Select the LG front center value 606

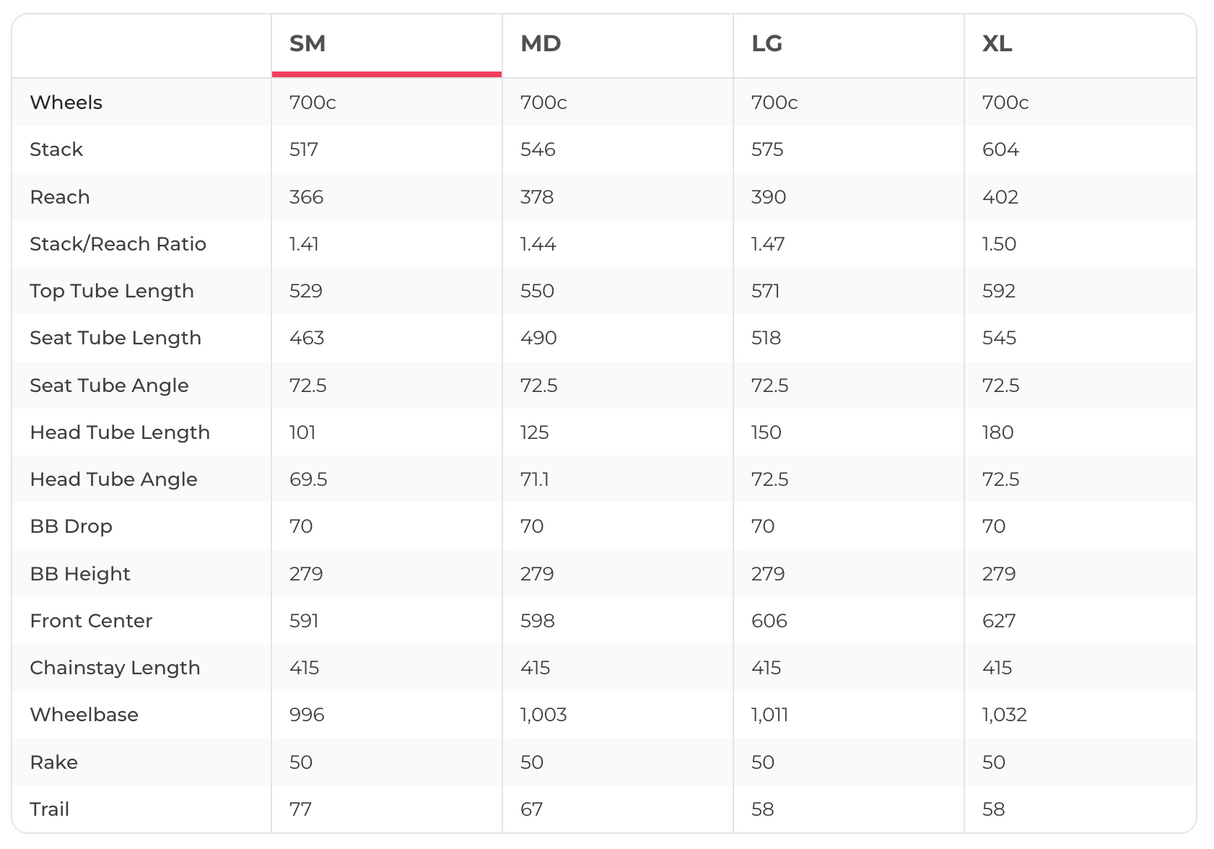pyautogui.click(x=769, y=621)
